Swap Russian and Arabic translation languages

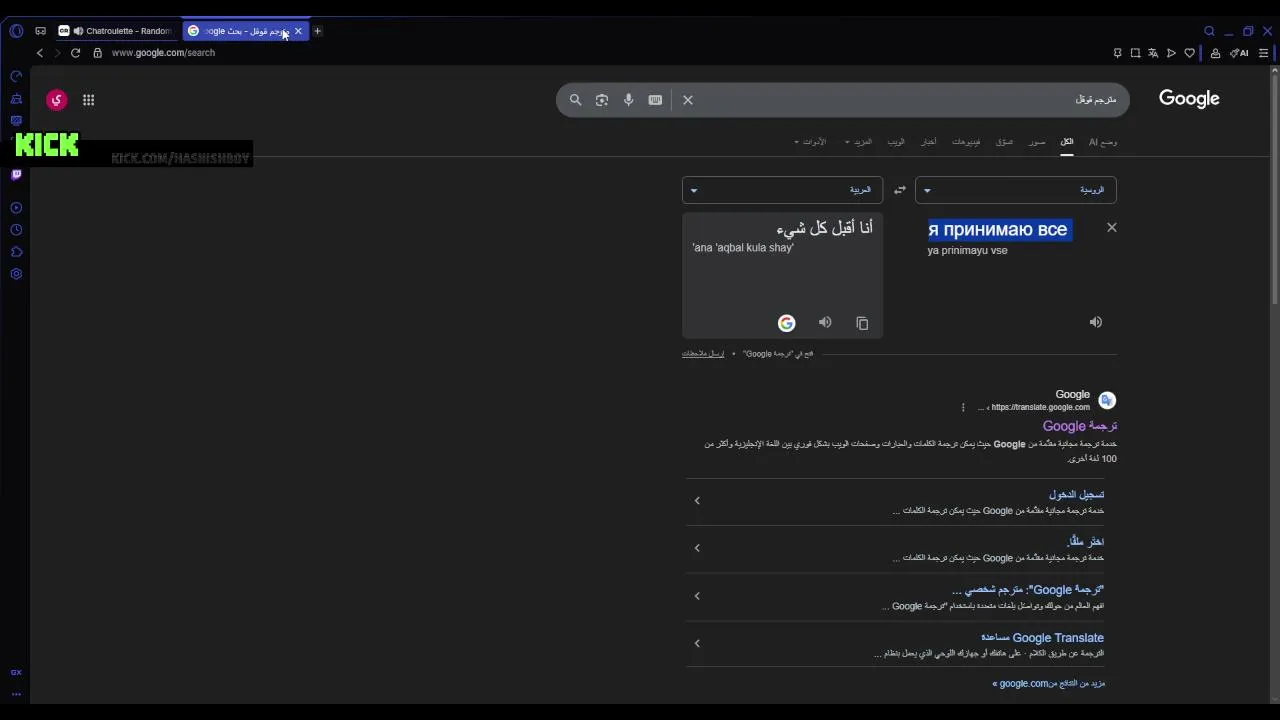coord(900,190)
